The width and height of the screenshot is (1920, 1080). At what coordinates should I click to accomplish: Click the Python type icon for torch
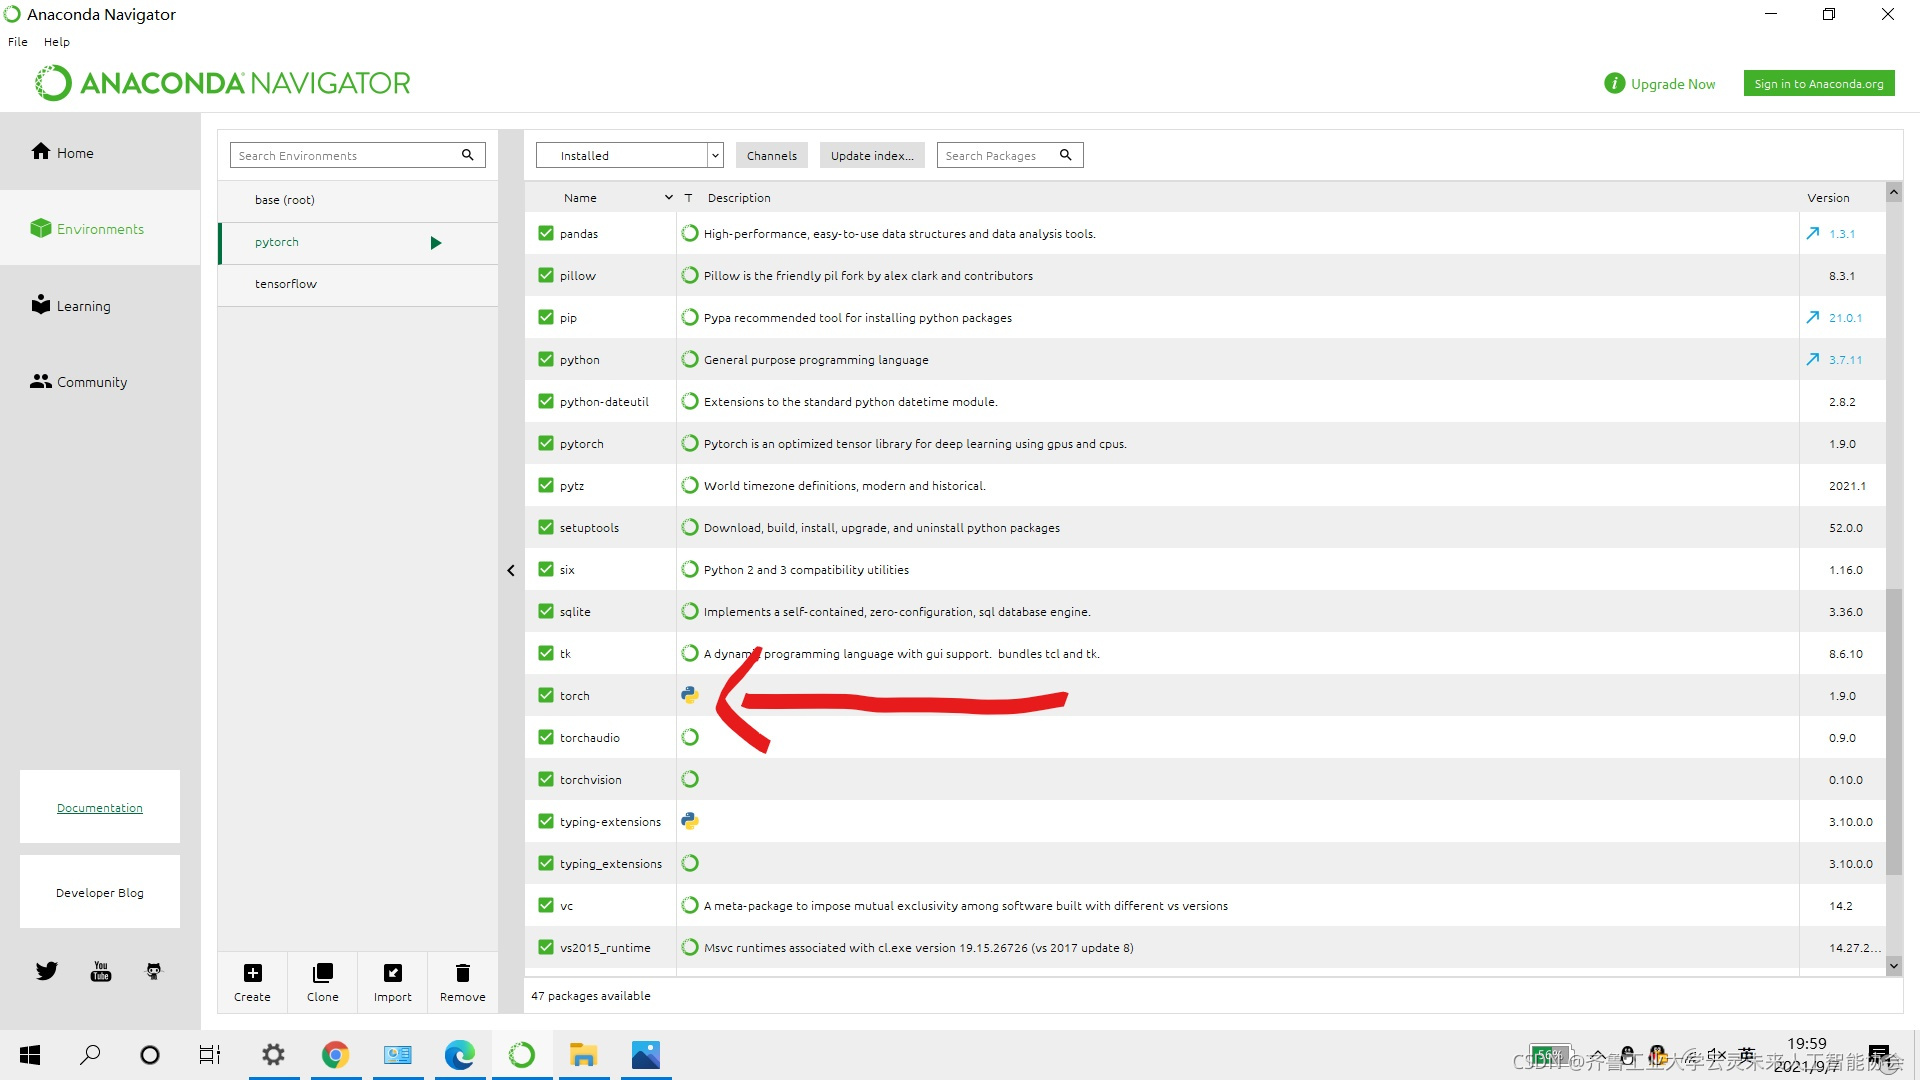pos(690,695)
